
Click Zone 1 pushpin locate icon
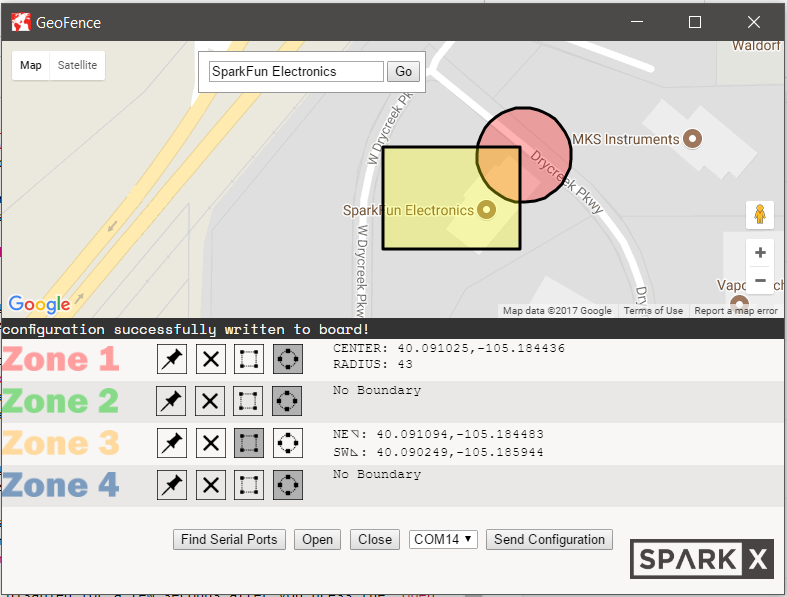coord(172,359)
